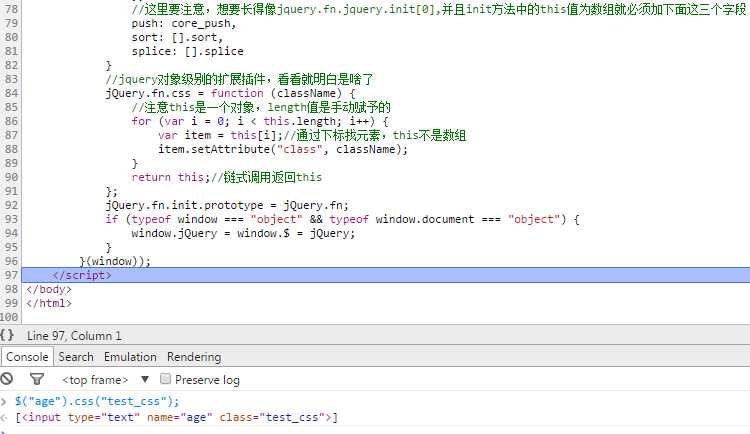Click the highlighted closing script tag line
This screenshot has height=434, width=750.
tap(386, 275)
